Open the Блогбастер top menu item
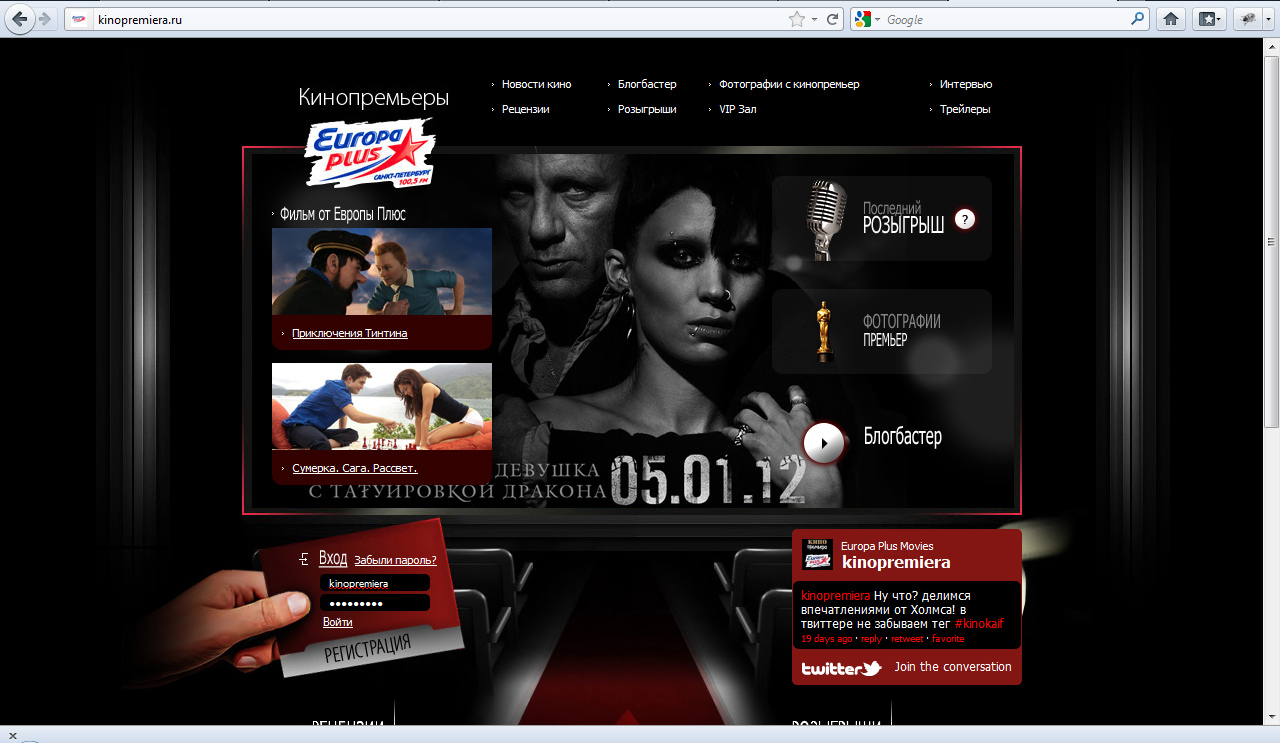The height and width of the screenshot is (743, 1280). click(647, 84)
